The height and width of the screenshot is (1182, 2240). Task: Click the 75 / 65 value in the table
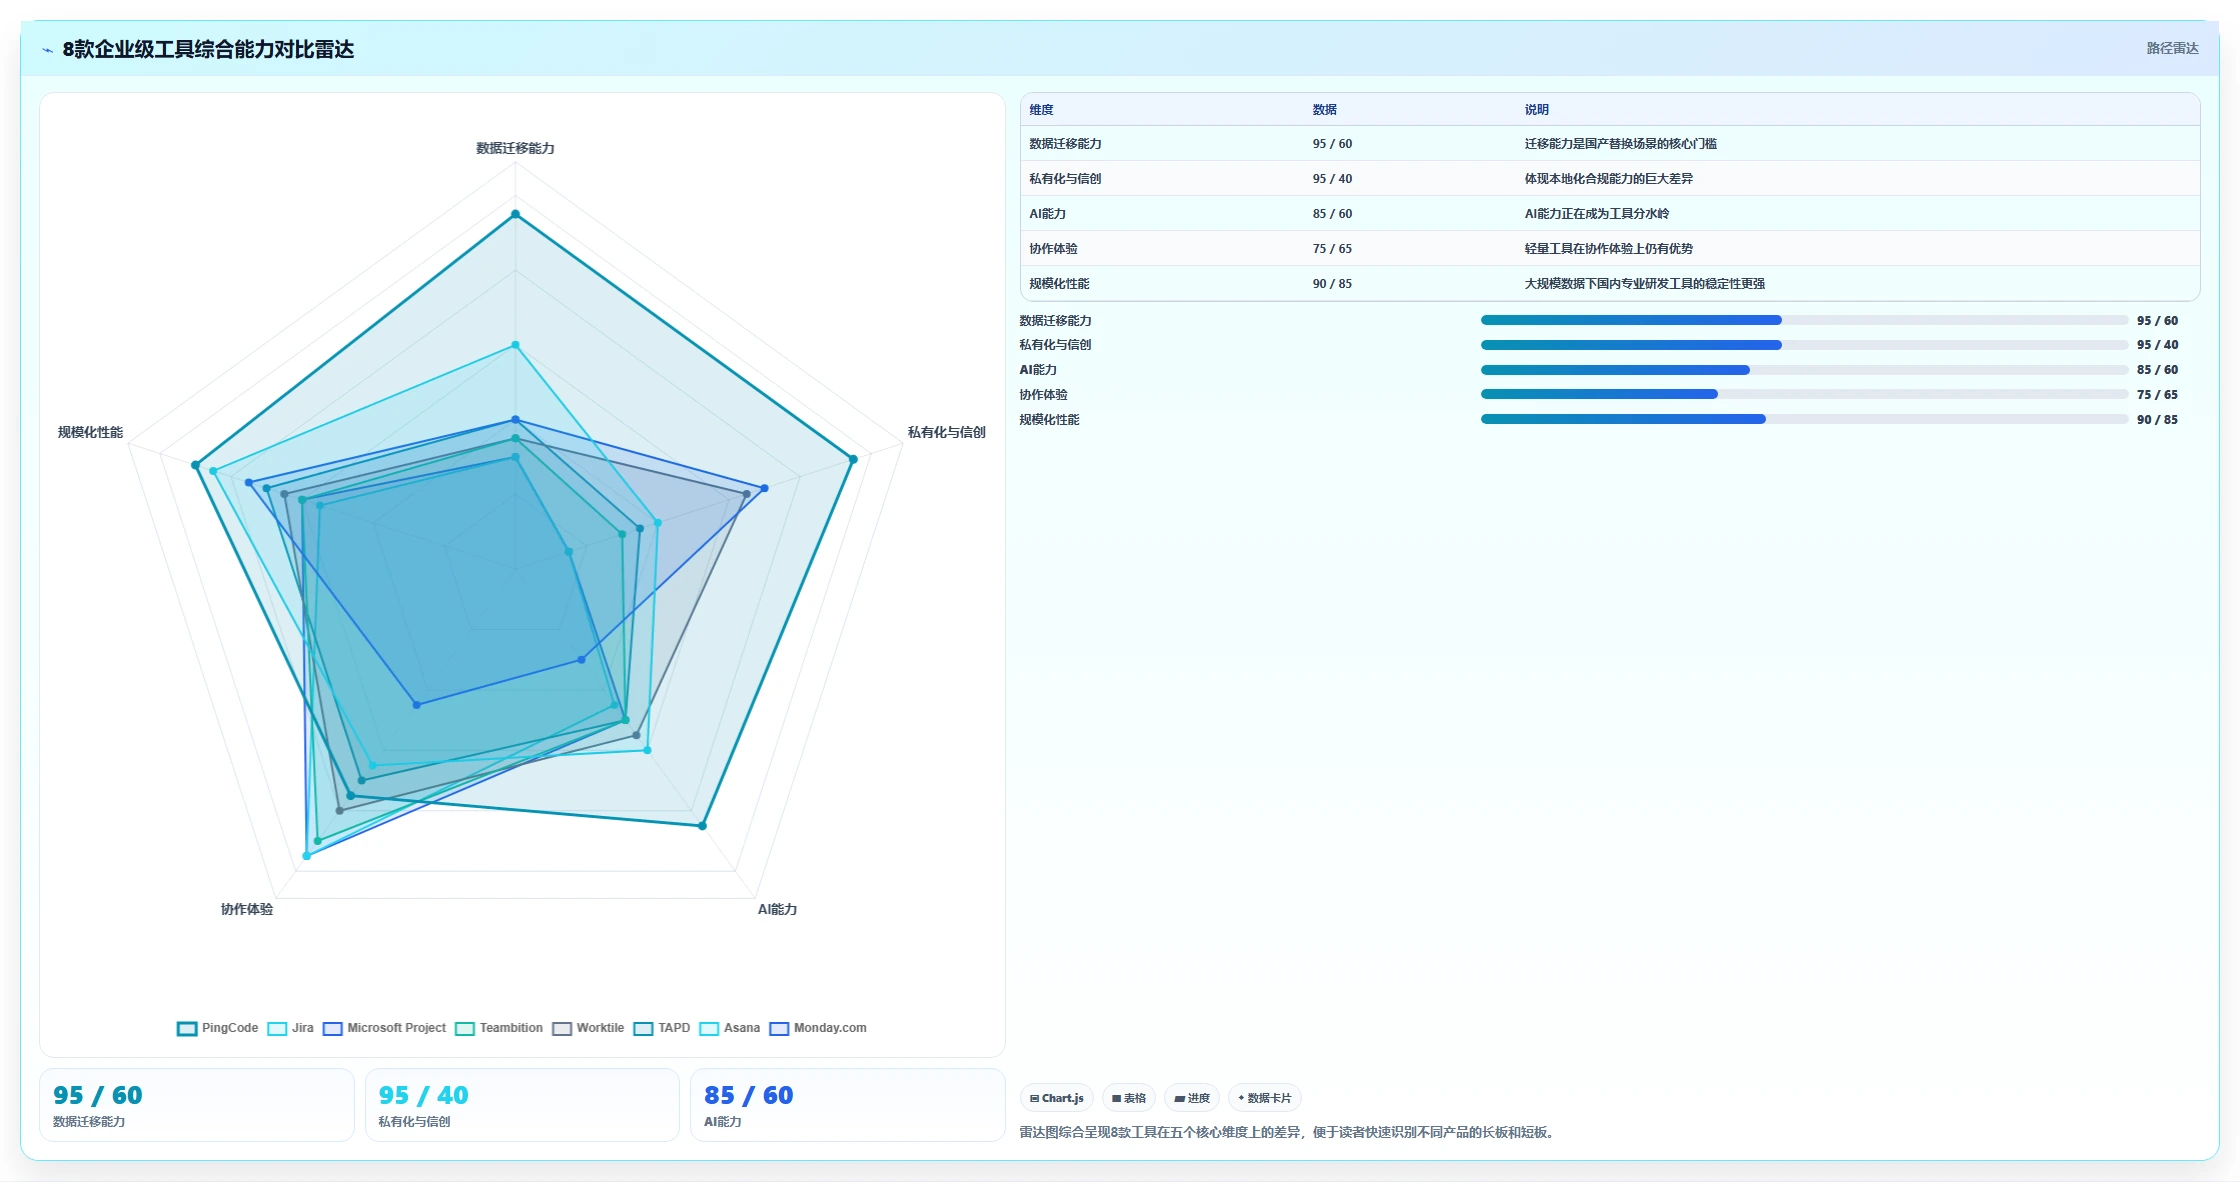(1332, 249)
